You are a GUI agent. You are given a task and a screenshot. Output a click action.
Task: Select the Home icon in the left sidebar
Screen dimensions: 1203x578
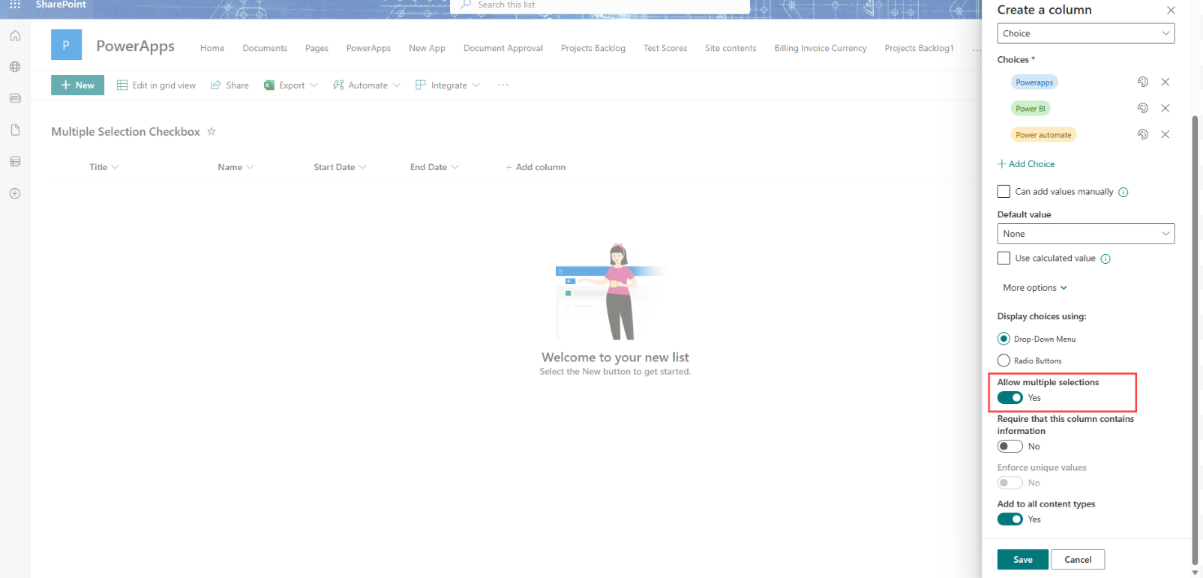click(15, 35)
